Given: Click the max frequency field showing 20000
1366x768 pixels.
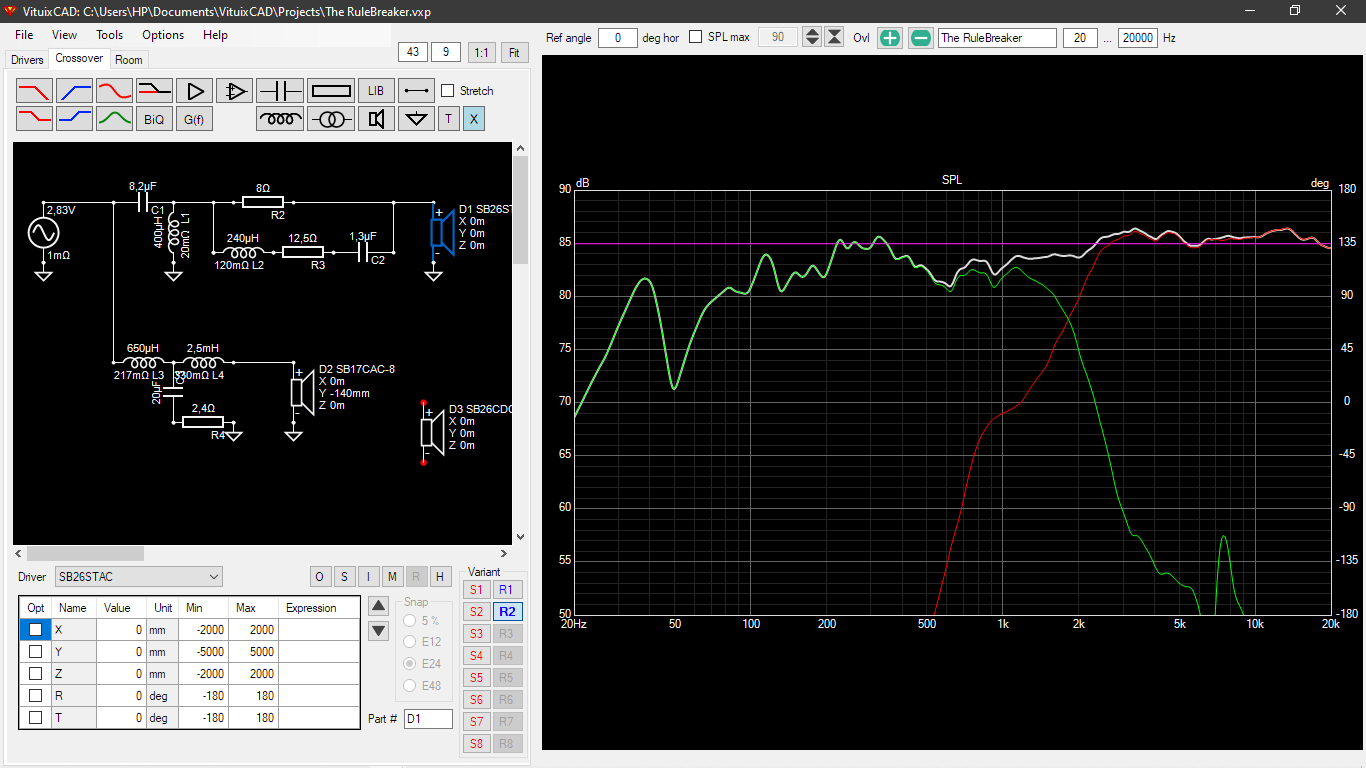Looking at the screenshot, I should tap(1137, 38).
